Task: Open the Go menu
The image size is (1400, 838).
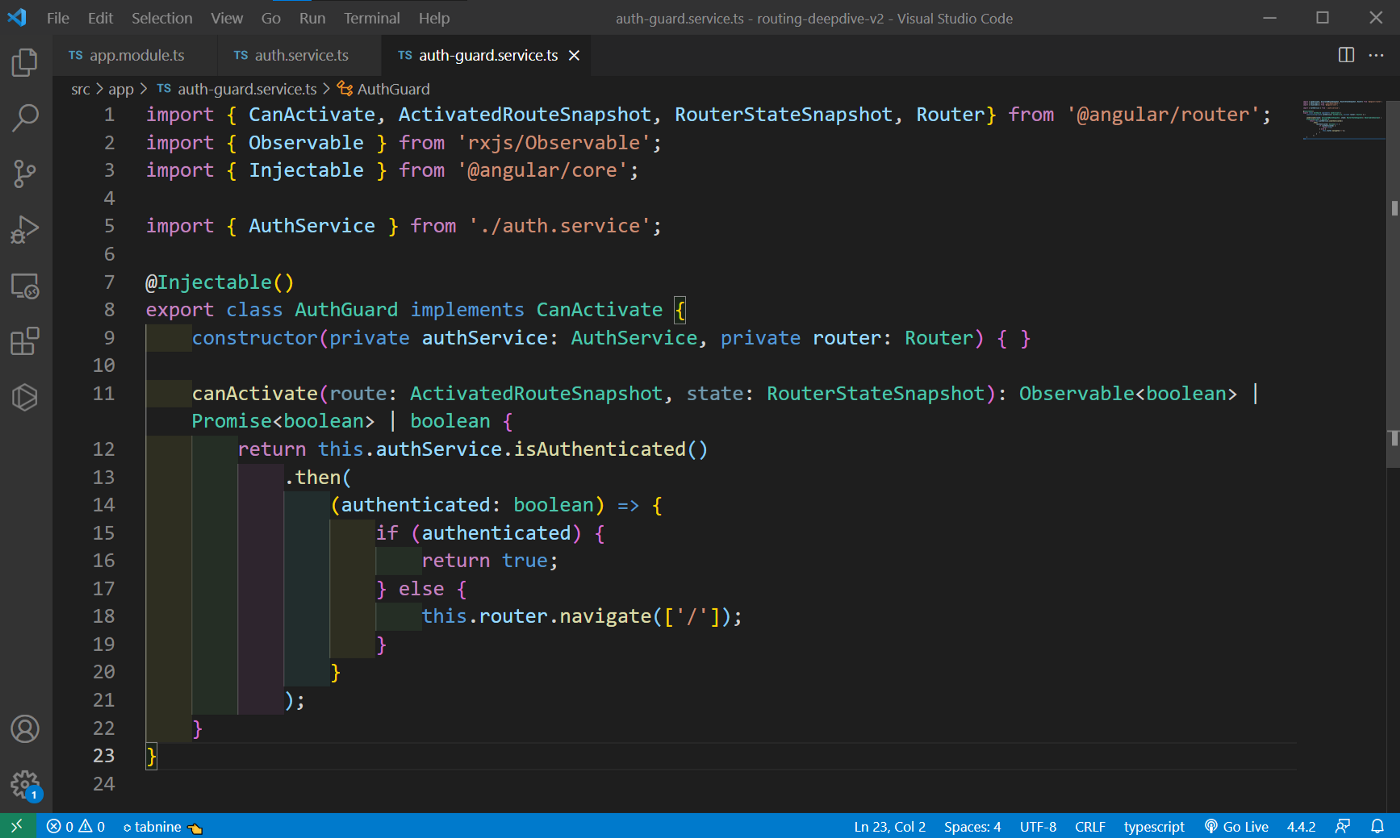Action: (271, 18)
